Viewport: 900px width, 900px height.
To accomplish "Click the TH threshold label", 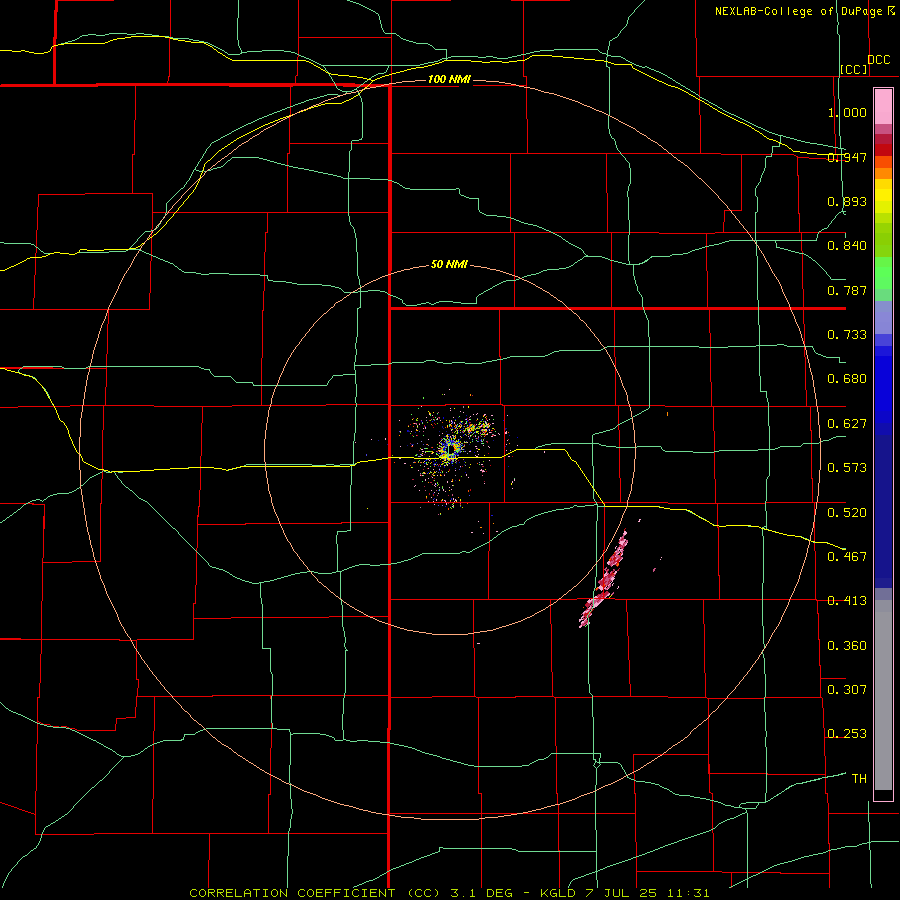I will [859, 779].
